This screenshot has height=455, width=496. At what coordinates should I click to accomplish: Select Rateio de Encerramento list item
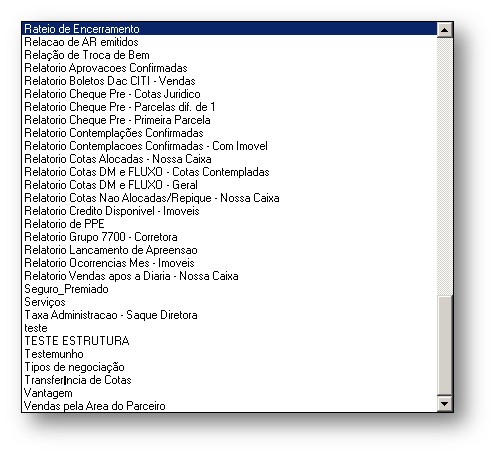(229, 29)
